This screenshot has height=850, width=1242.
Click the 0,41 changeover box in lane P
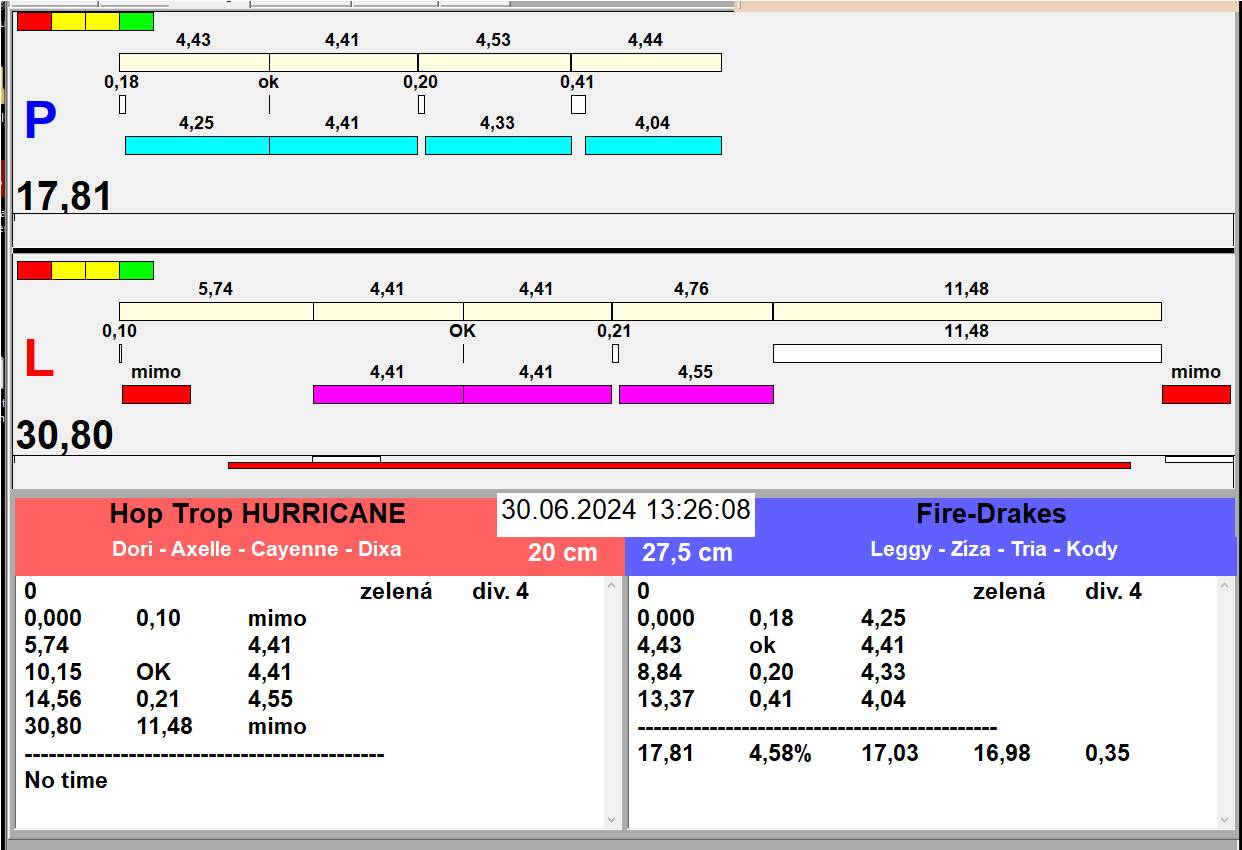click(x=578, y=104)
